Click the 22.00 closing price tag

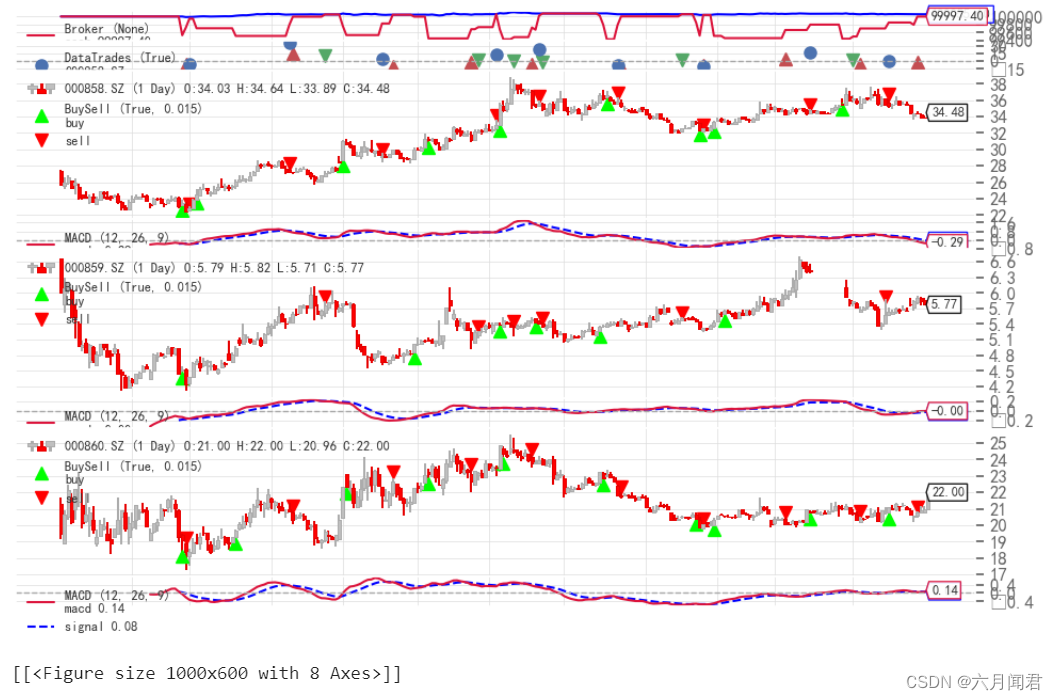coord(947,492)
